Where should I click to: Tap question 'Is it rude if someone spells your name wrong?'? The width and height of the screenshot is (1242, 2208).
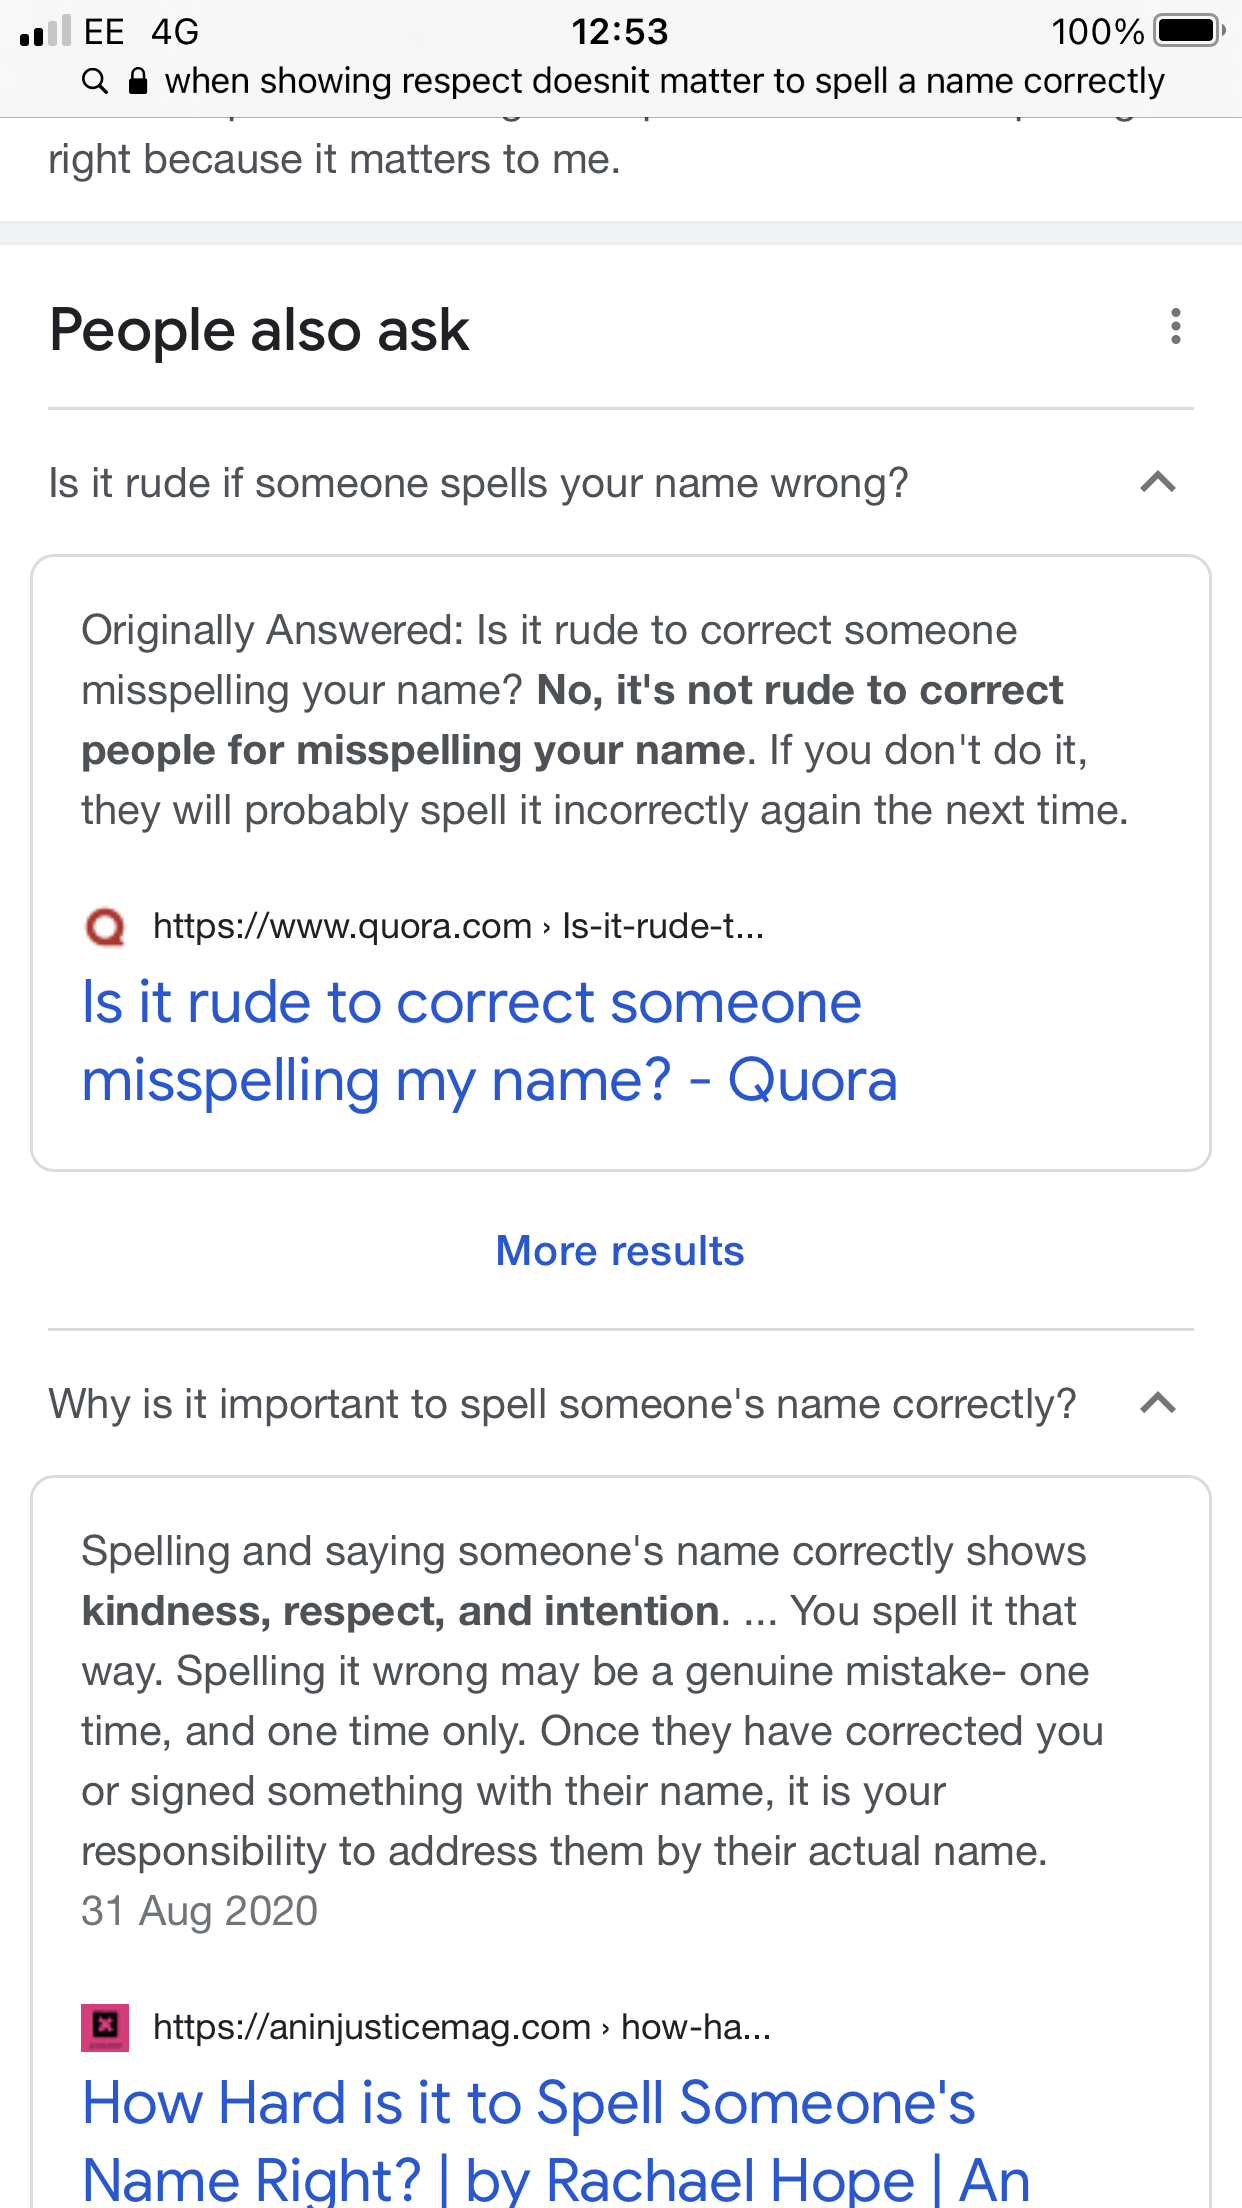479,483
